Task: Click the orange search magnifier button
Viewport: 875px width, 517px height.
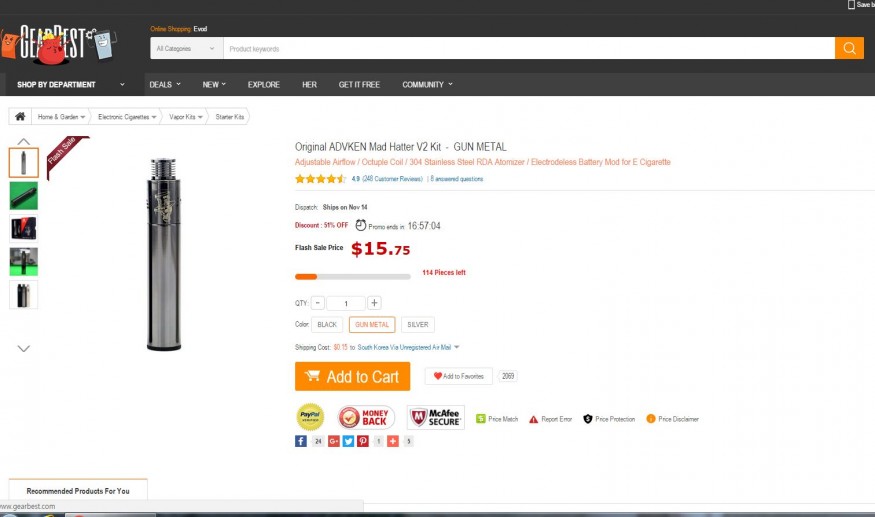Action: 849,48
